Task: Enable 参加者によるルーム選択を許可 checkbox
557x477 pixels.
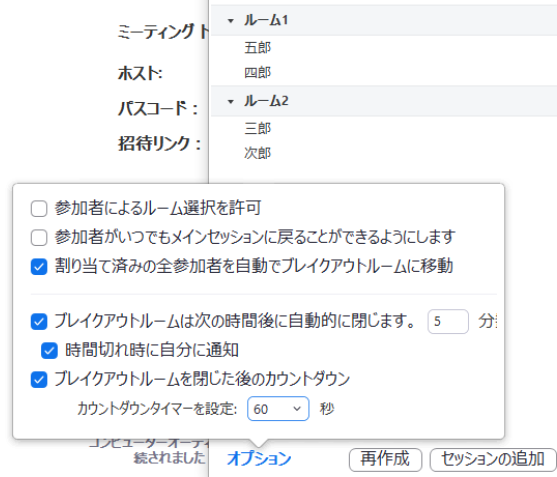Action: coord(39,208)
